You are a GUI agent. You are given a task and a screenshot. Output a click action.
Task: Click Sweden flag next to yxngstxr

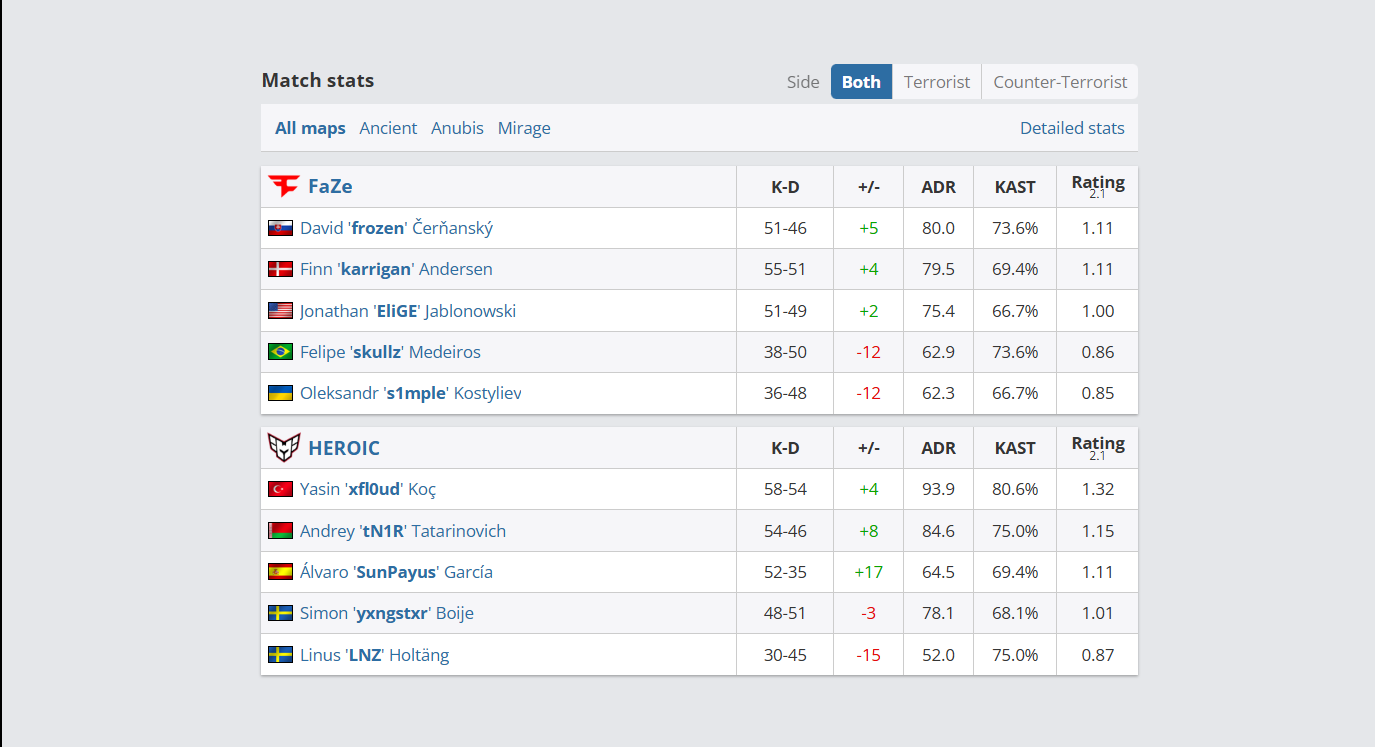(x=280, y=613)
